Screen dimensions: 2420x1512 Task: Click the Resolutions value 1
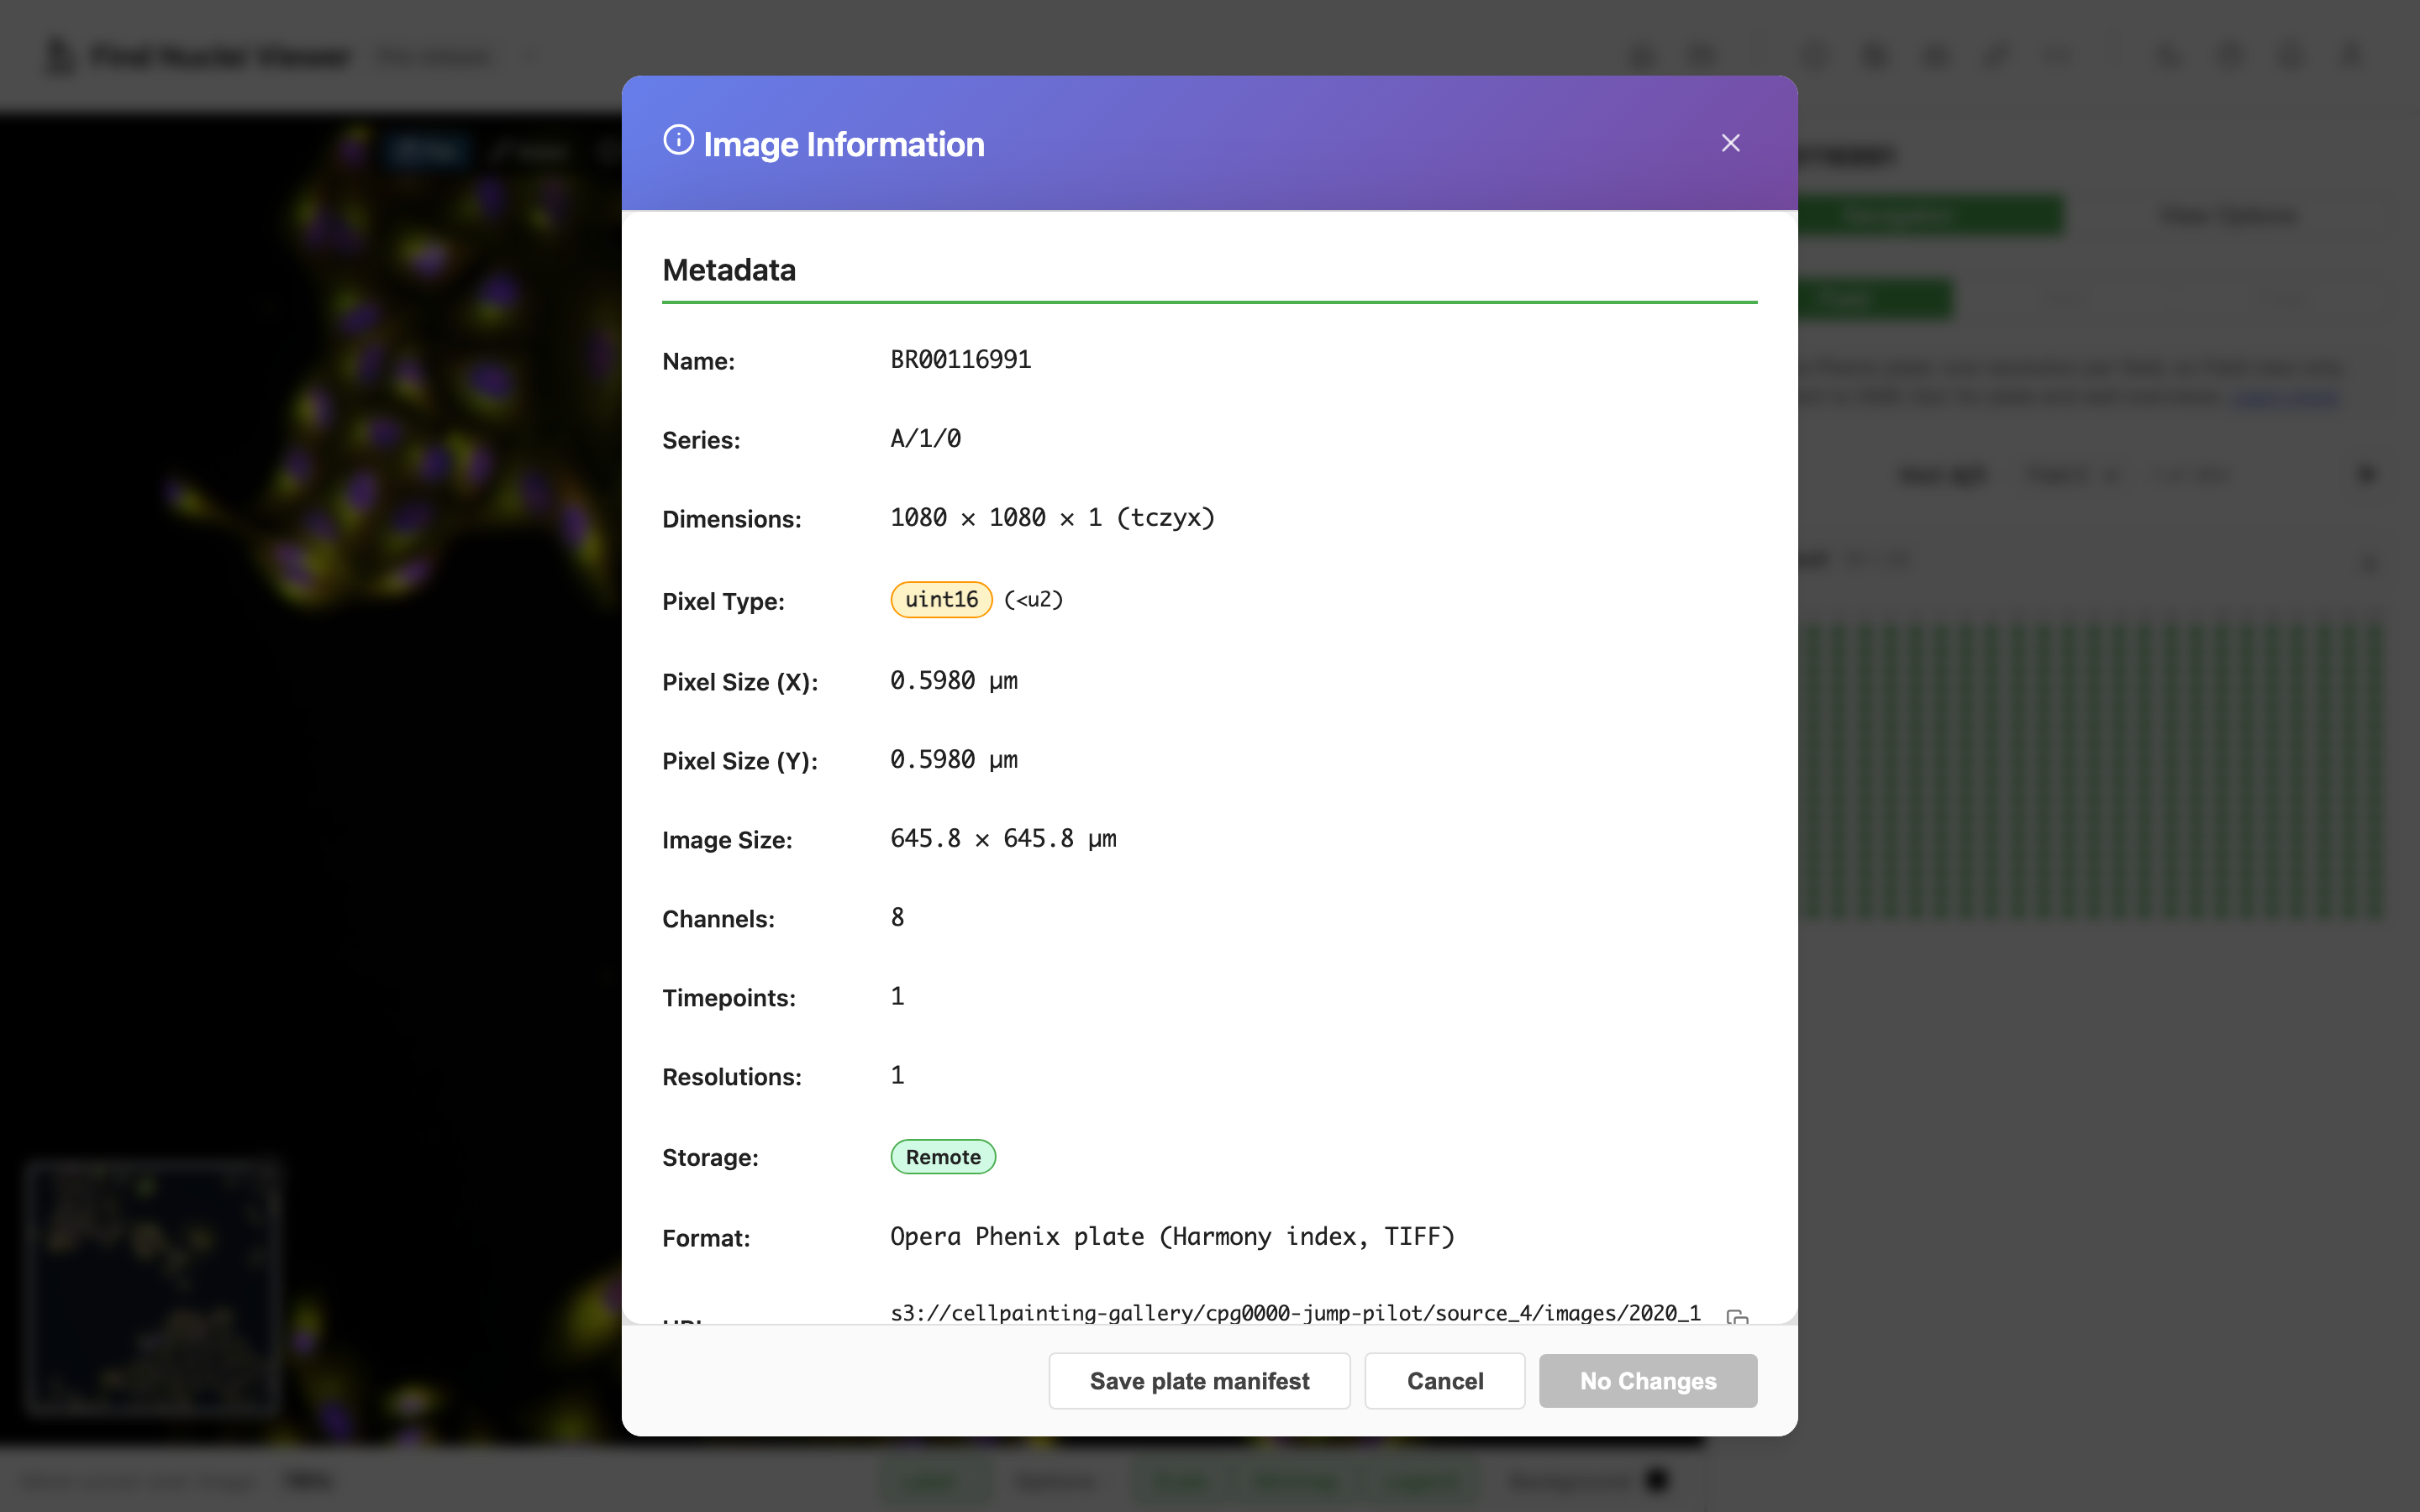897,1075
